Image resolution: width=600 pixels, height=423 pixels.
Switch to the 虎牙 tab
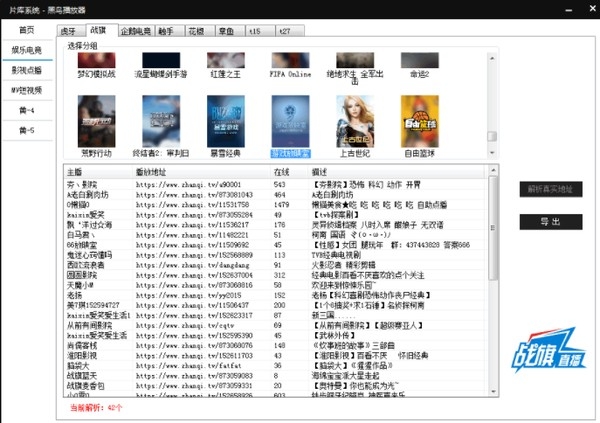pyautogui.click(x=71, y=31)
